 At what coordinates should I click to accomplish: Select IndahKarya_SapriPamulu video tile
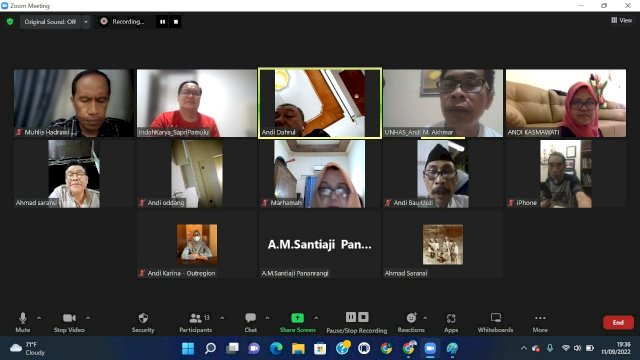197,103
